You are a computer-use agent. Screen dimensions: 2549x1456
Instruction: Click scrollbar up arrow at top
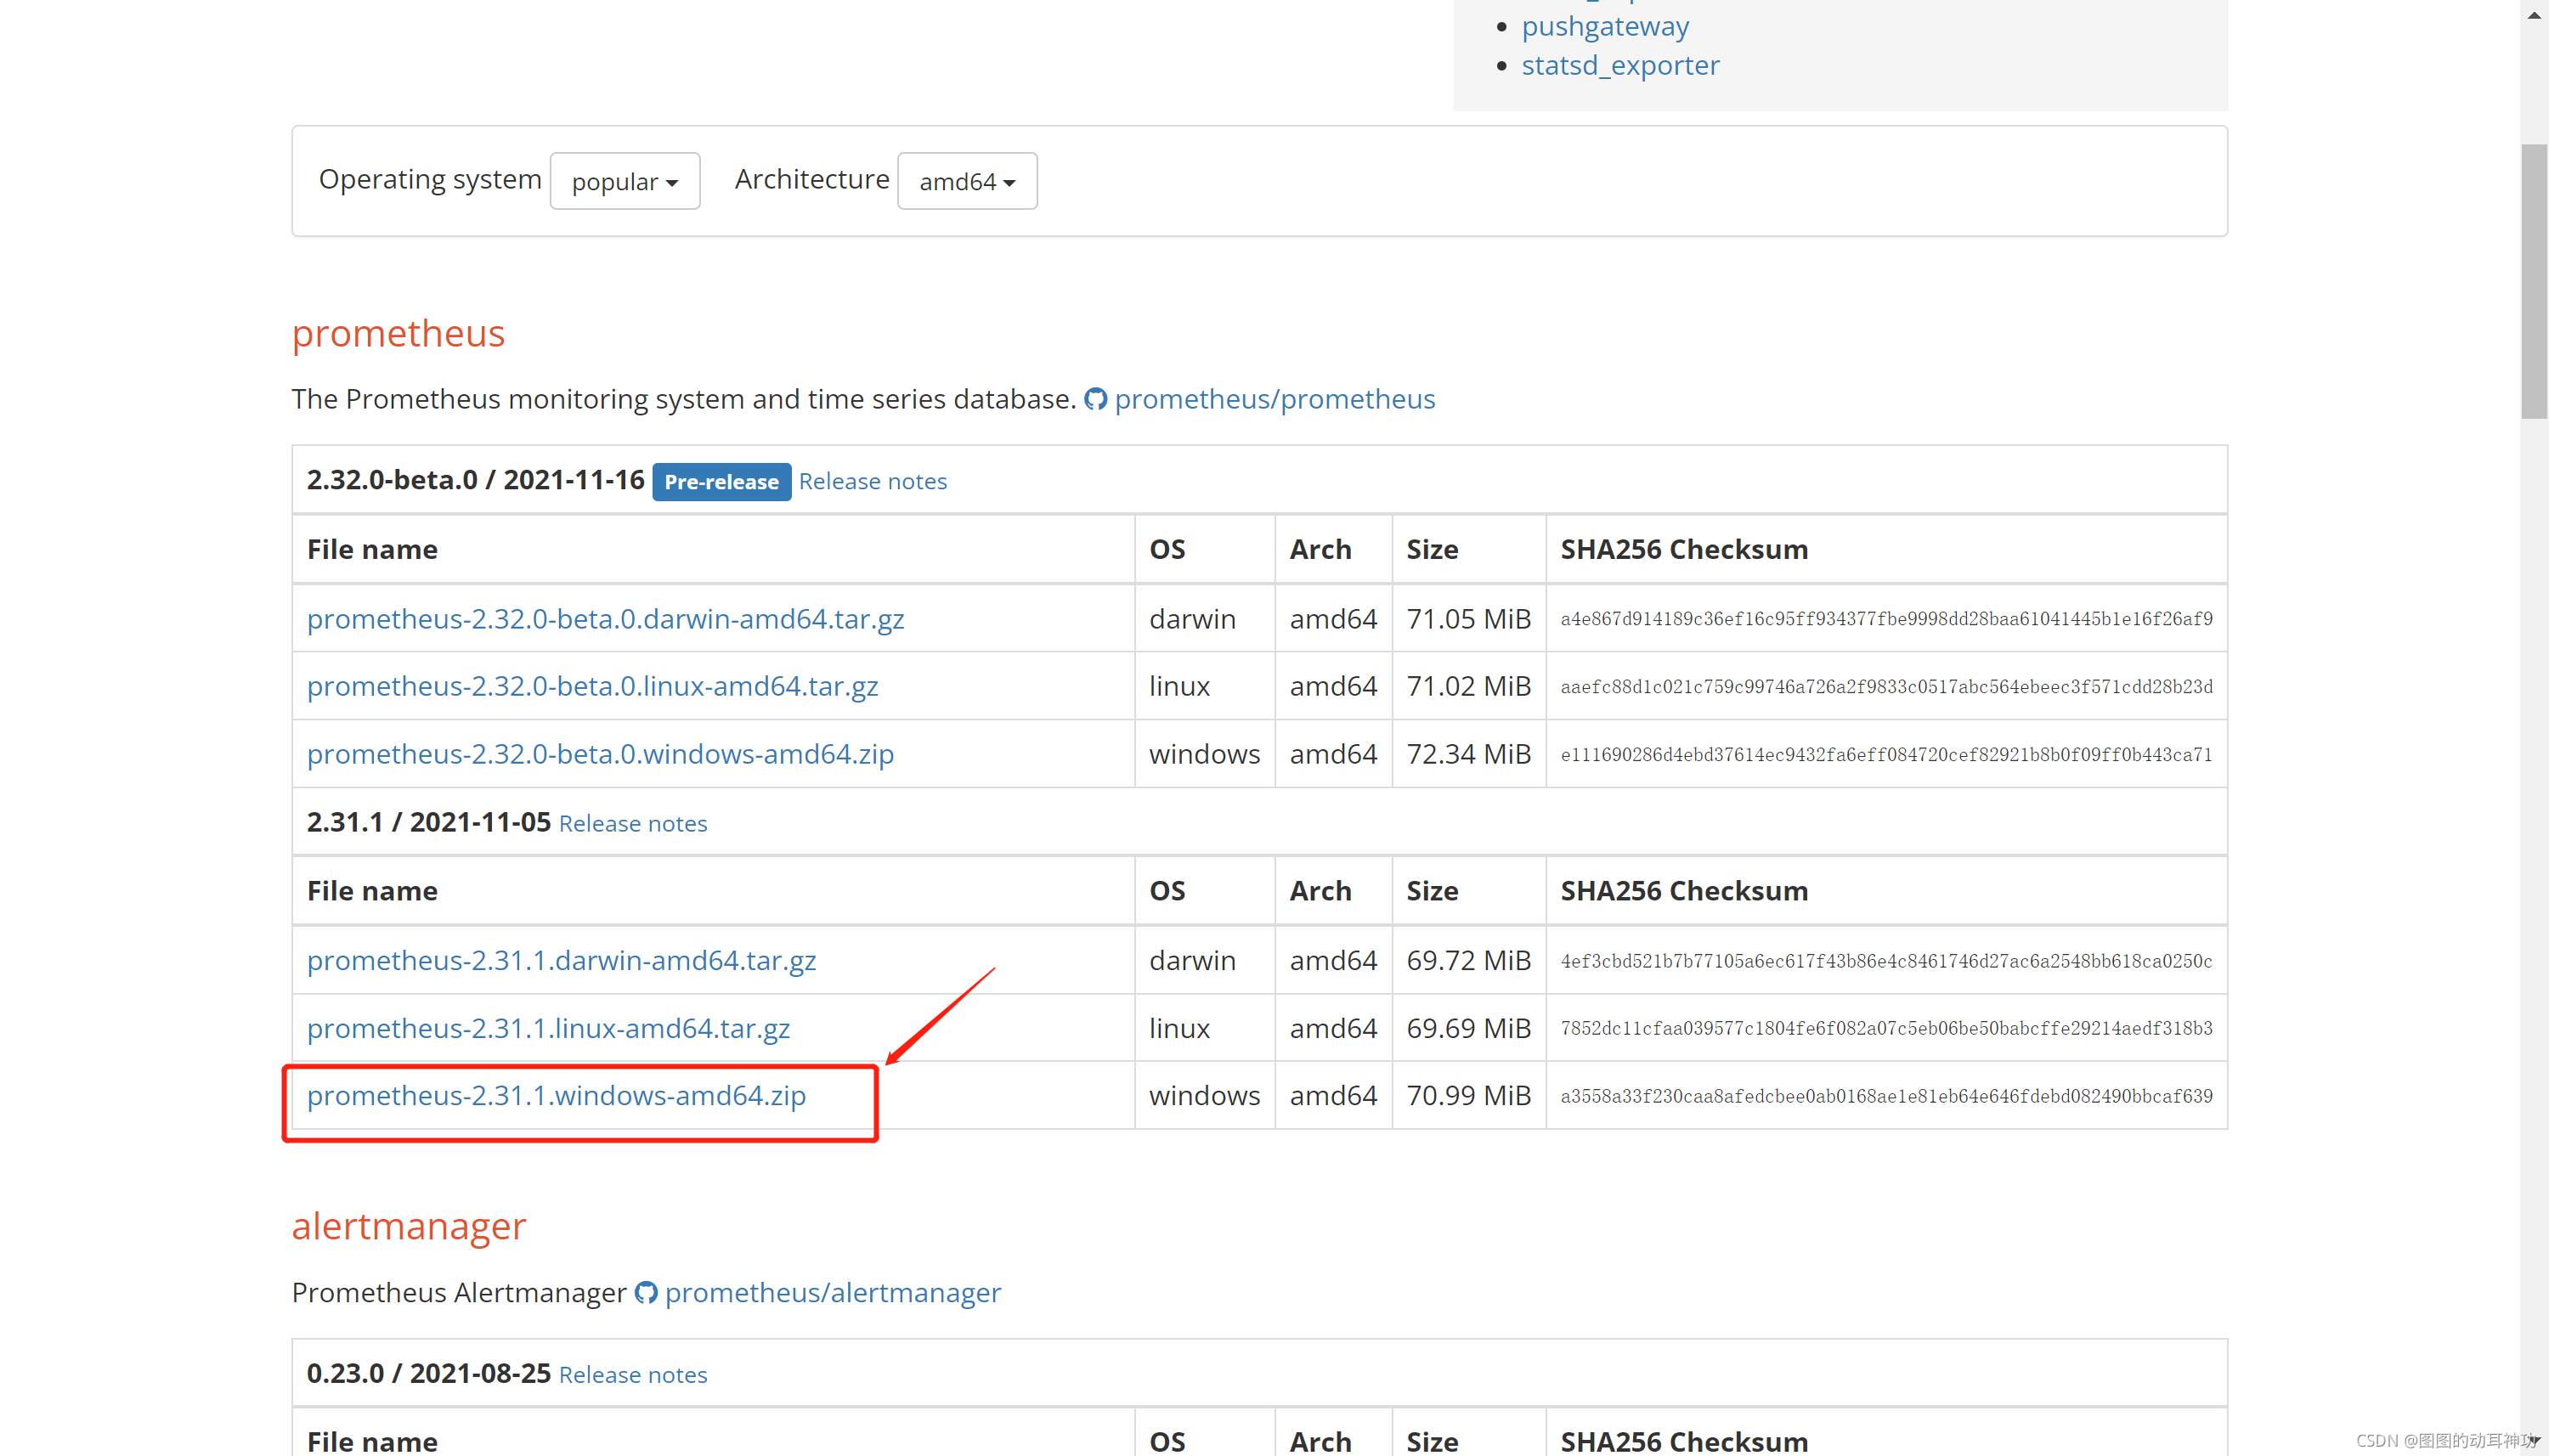(2533, 14)
